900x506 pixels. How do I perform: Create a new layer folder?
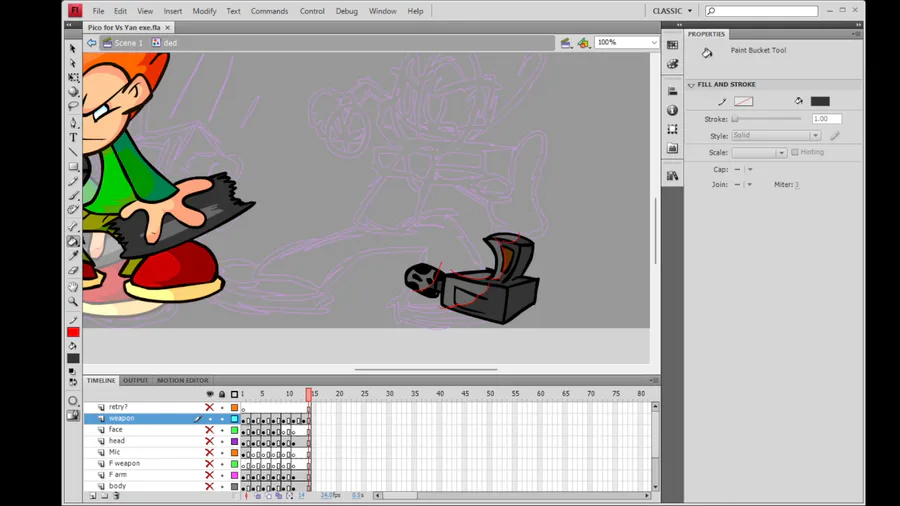104,496
